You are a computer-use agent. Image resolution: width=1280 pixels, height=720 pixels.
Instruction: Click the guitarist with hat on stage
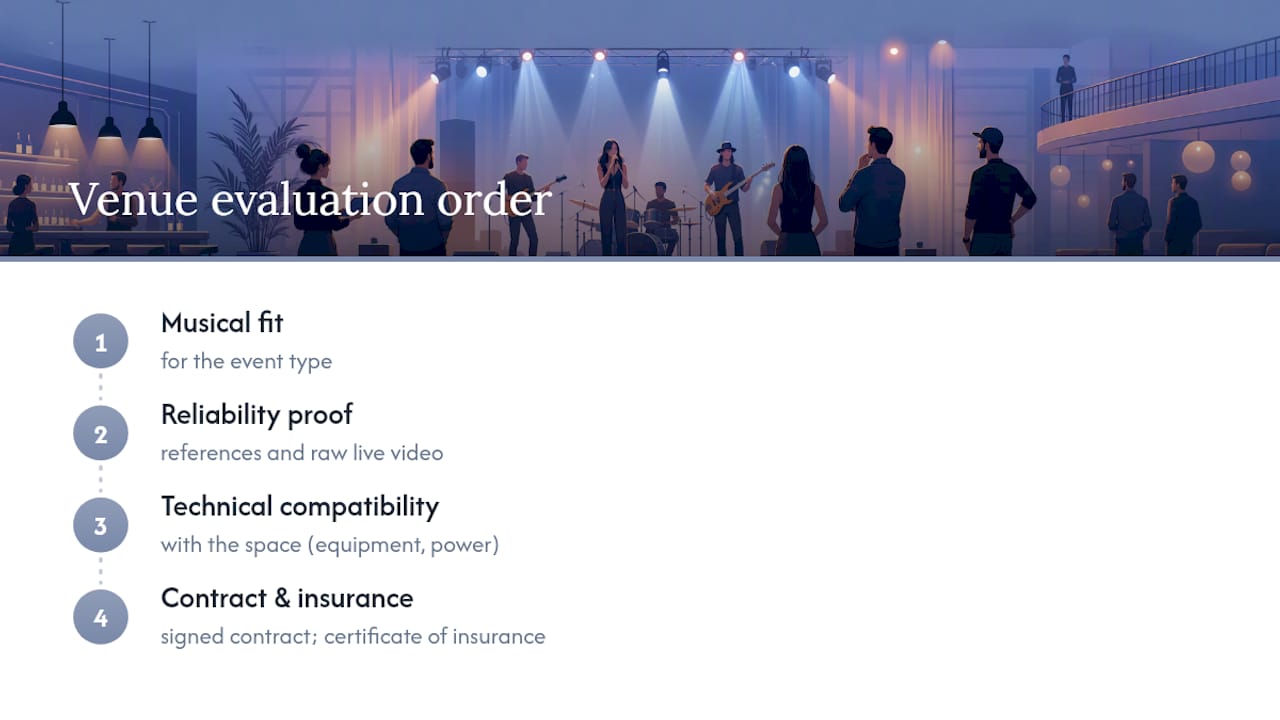[x=727, y=198]
